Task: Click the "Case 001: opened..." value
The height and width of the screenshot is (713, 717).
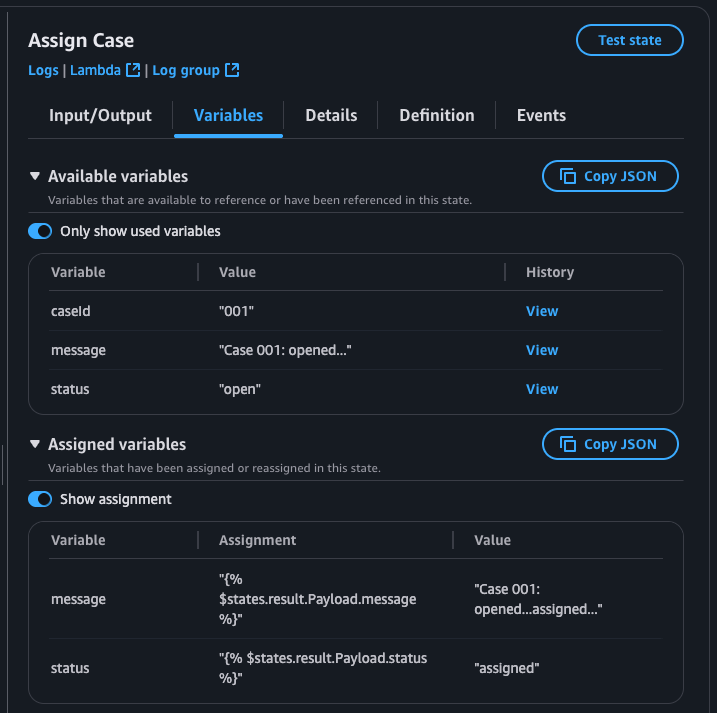Action: point(285,350)
